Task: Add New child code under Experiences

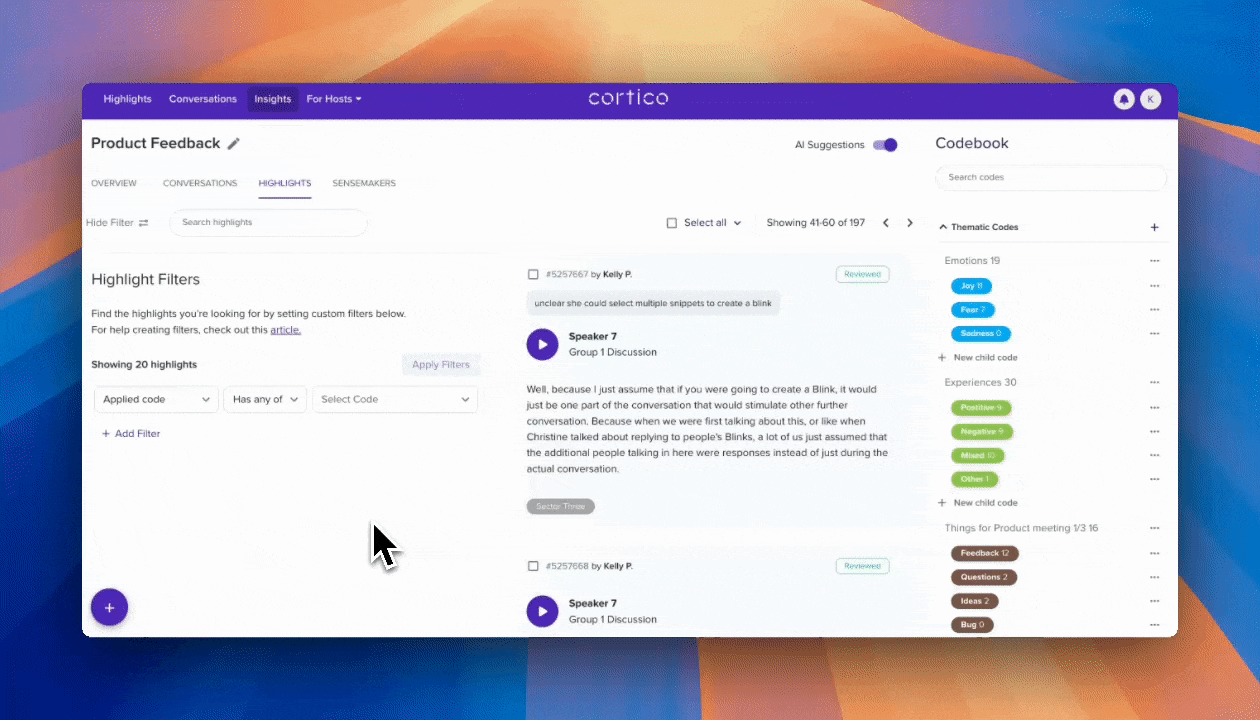Action: click(x=978, y=503)
